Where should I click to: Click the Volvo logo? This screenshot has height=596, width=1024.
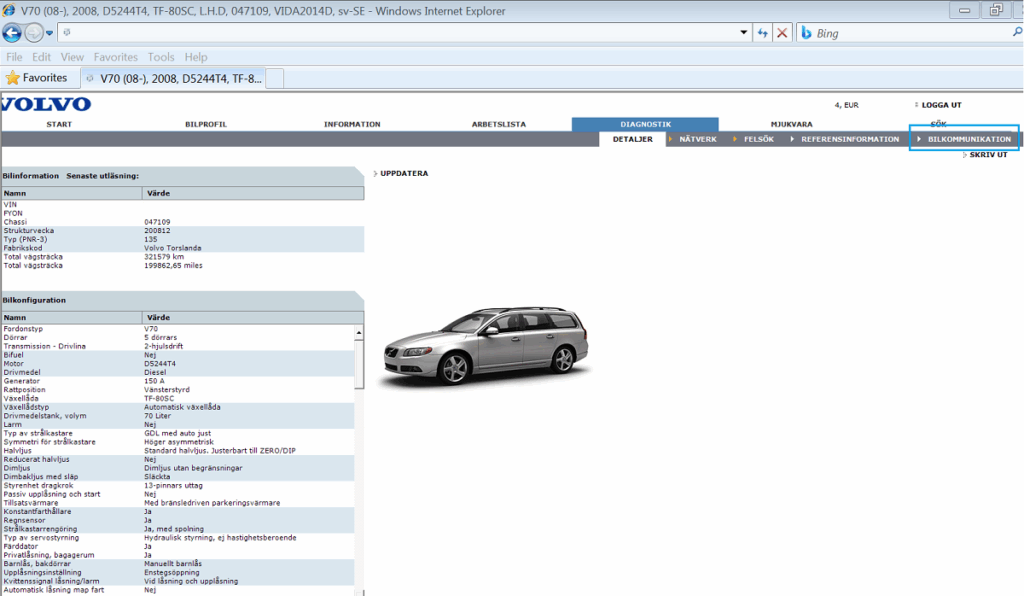click(46, 104)
